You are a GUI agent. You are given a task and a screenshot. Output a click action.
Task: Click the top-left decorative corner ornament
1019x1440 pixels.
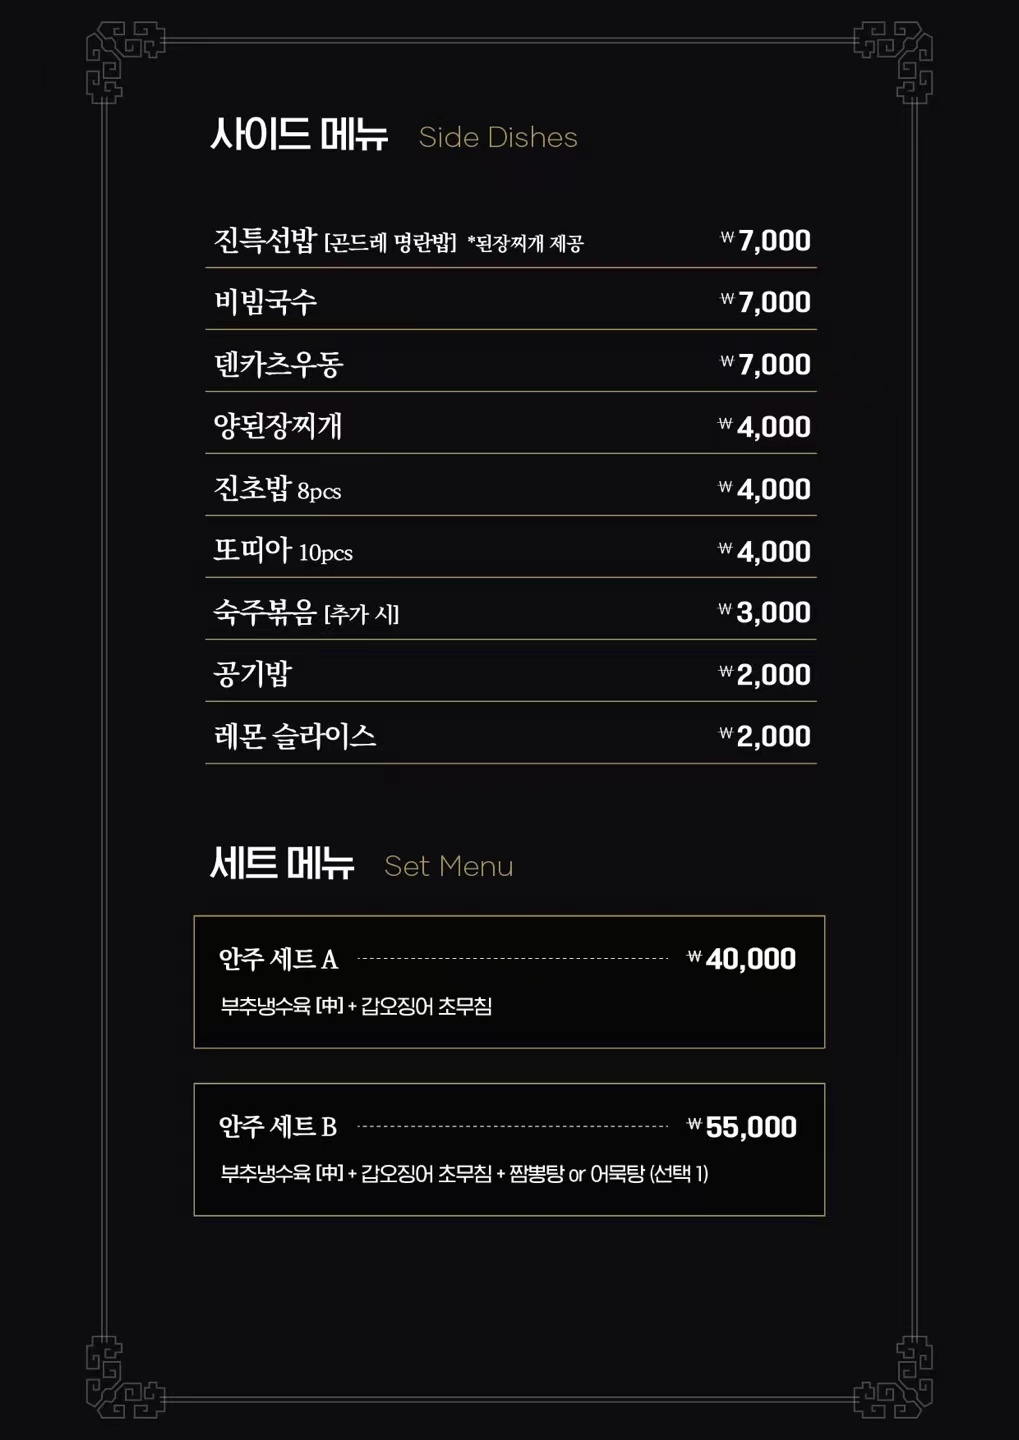[x=120, y=60]
